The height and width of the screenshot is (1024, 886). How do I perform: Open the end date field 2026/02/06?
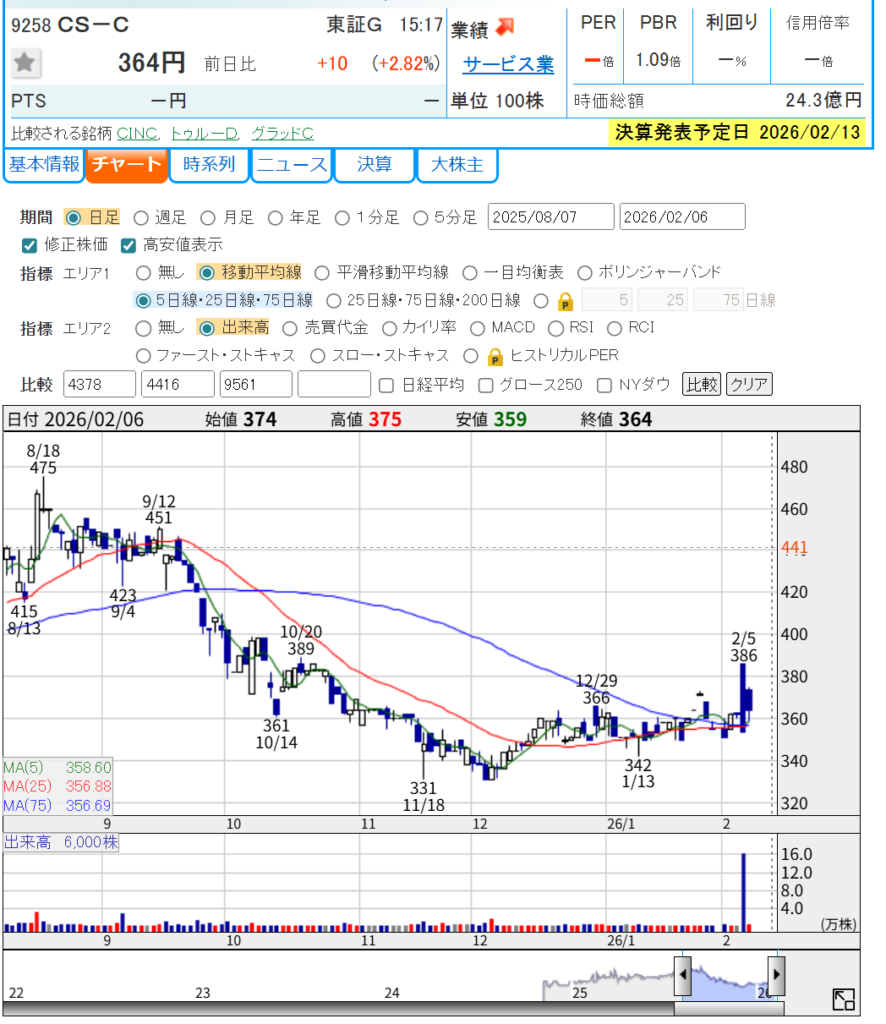(682, 217)
